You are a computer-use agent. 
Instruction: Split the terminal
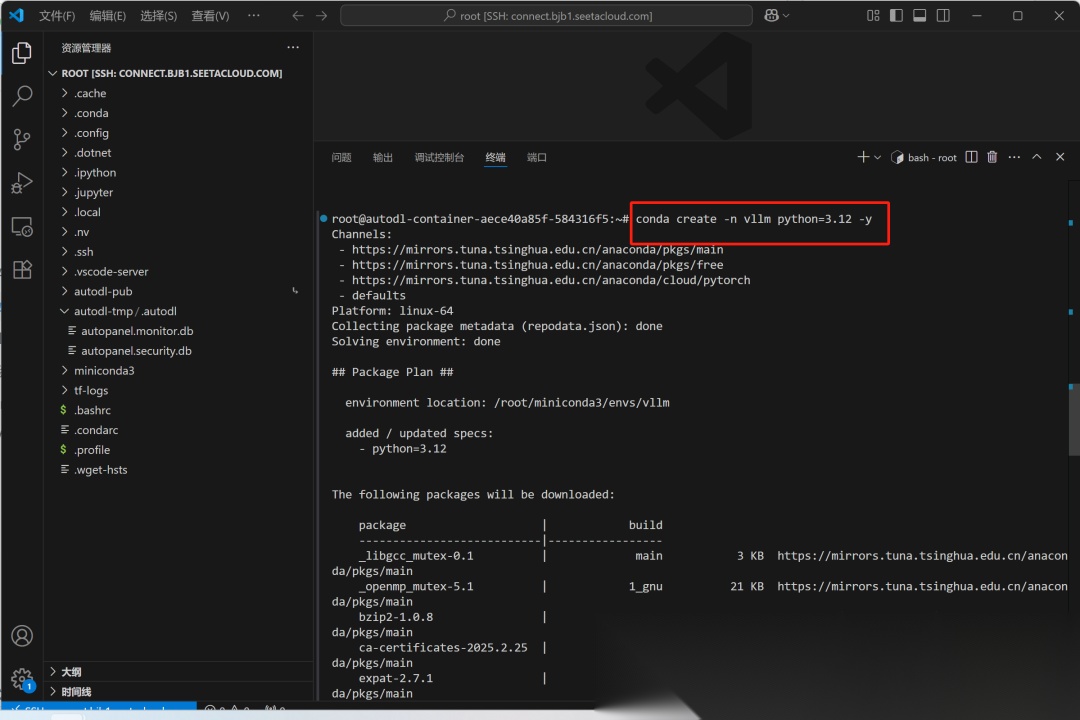[971, 157]
